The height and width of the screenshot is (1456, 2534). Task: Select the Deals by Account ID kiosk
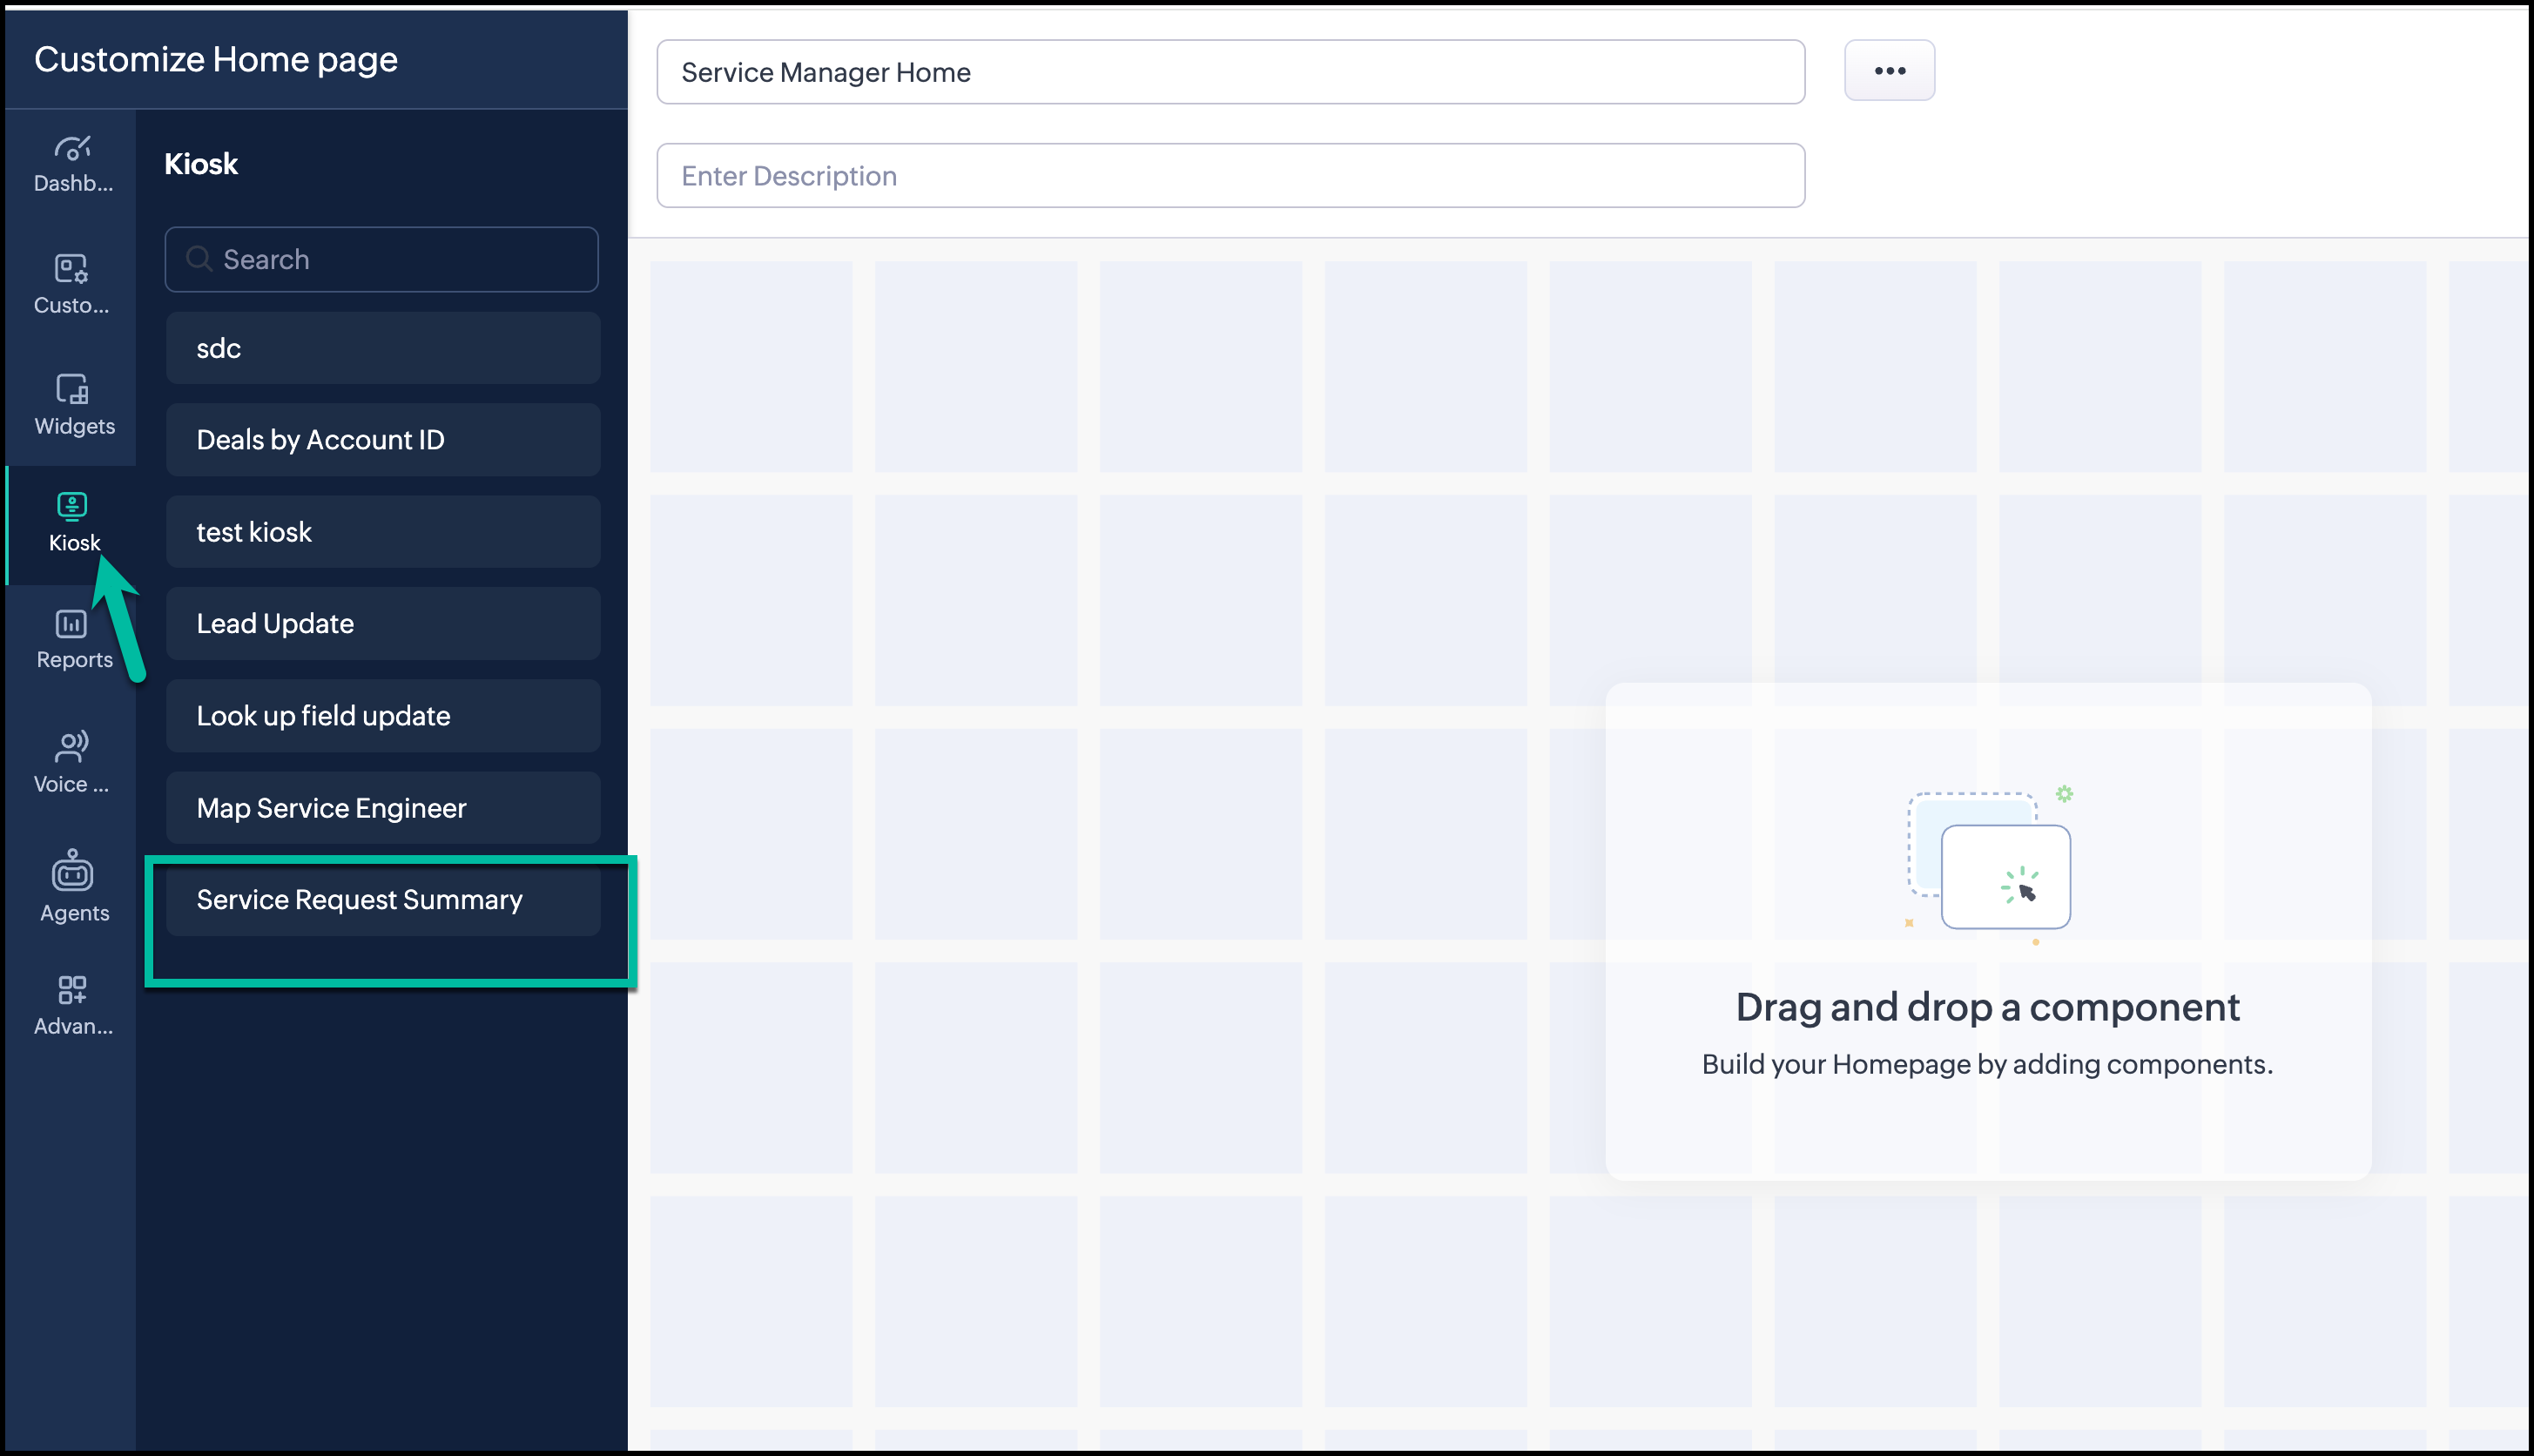click(x=383, y=440)
